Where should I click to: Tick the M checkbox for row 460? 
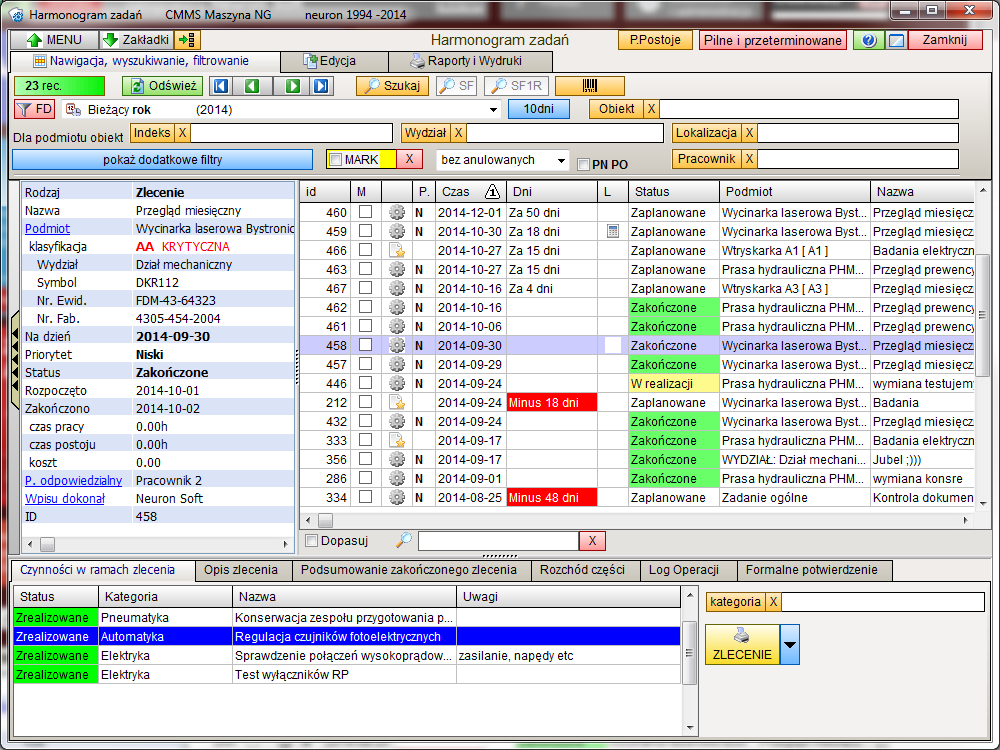[x=365, y=212]
